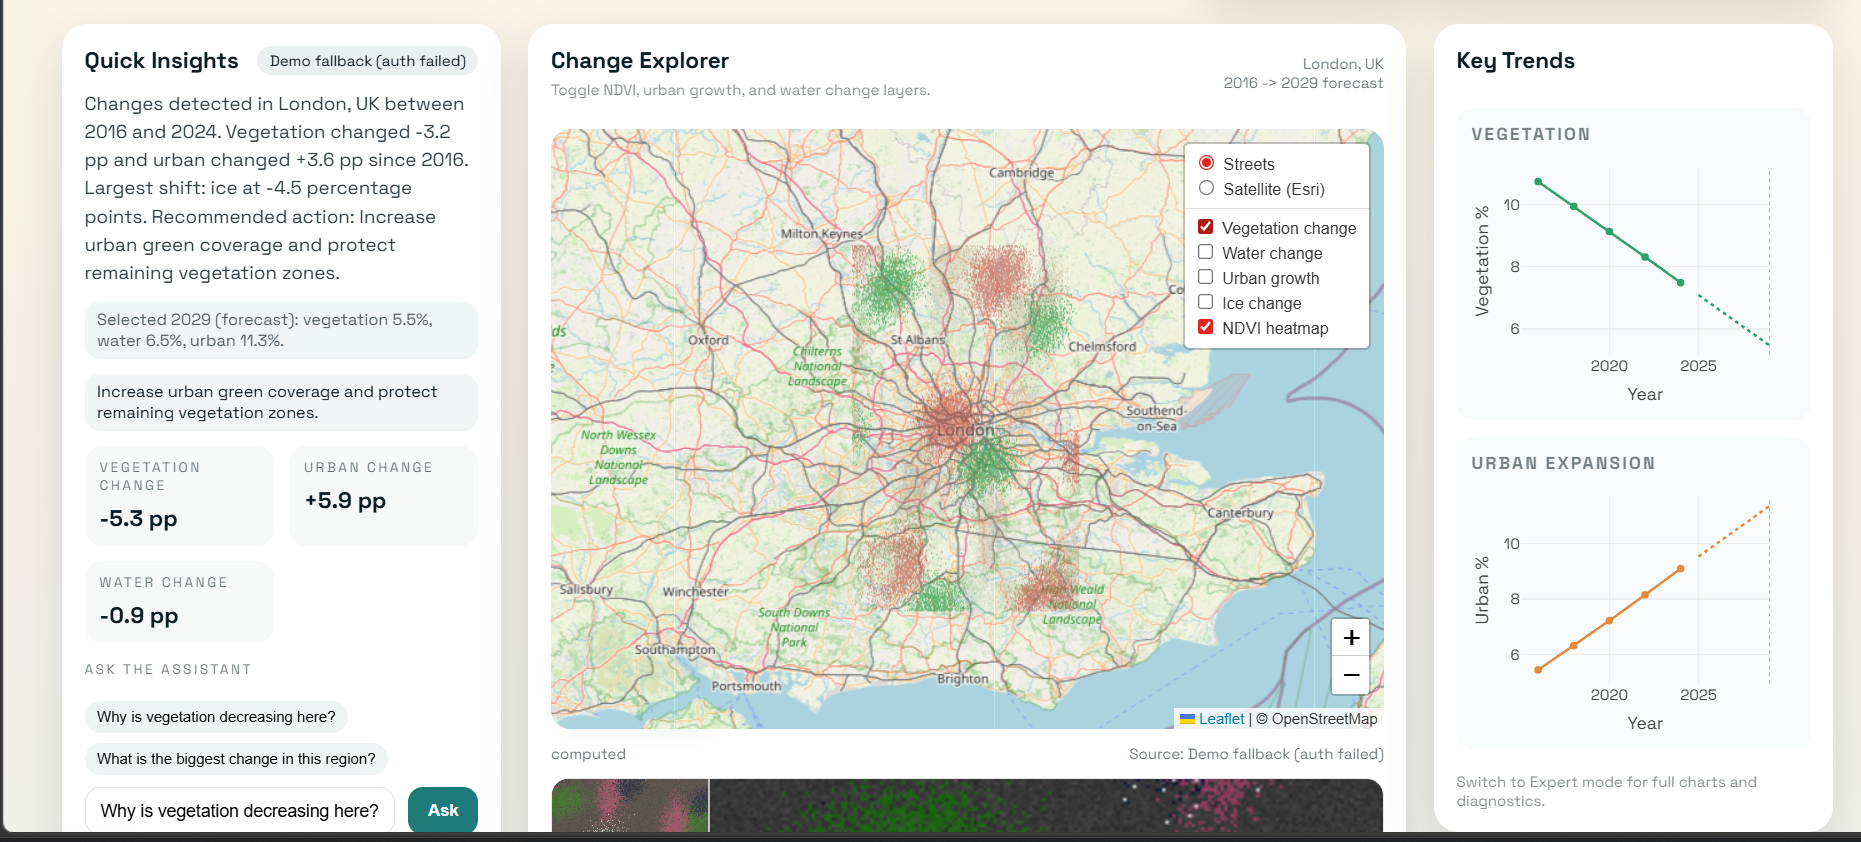Select the last solid point on Vegetation chart
This screenshot has height=842, width=1861.
point(1680,283)
